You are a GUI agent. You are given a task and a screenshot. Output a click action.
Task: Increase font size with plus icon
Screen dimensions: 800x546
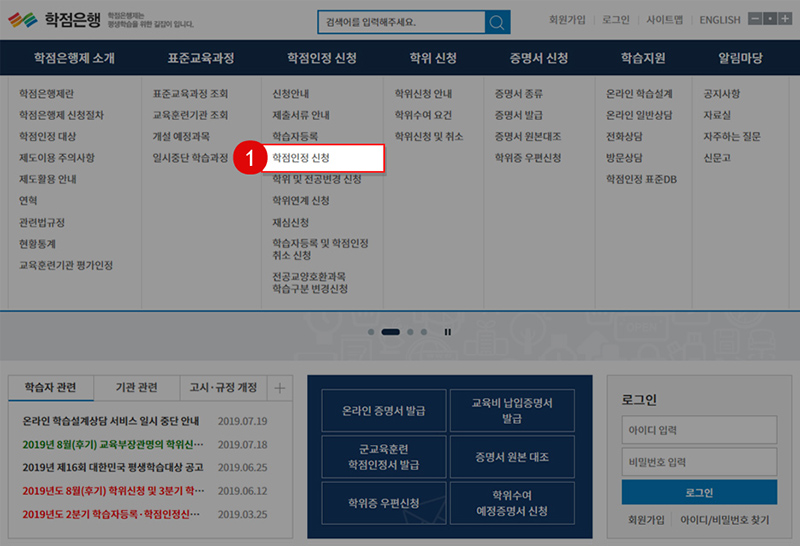tap(783, 20)
